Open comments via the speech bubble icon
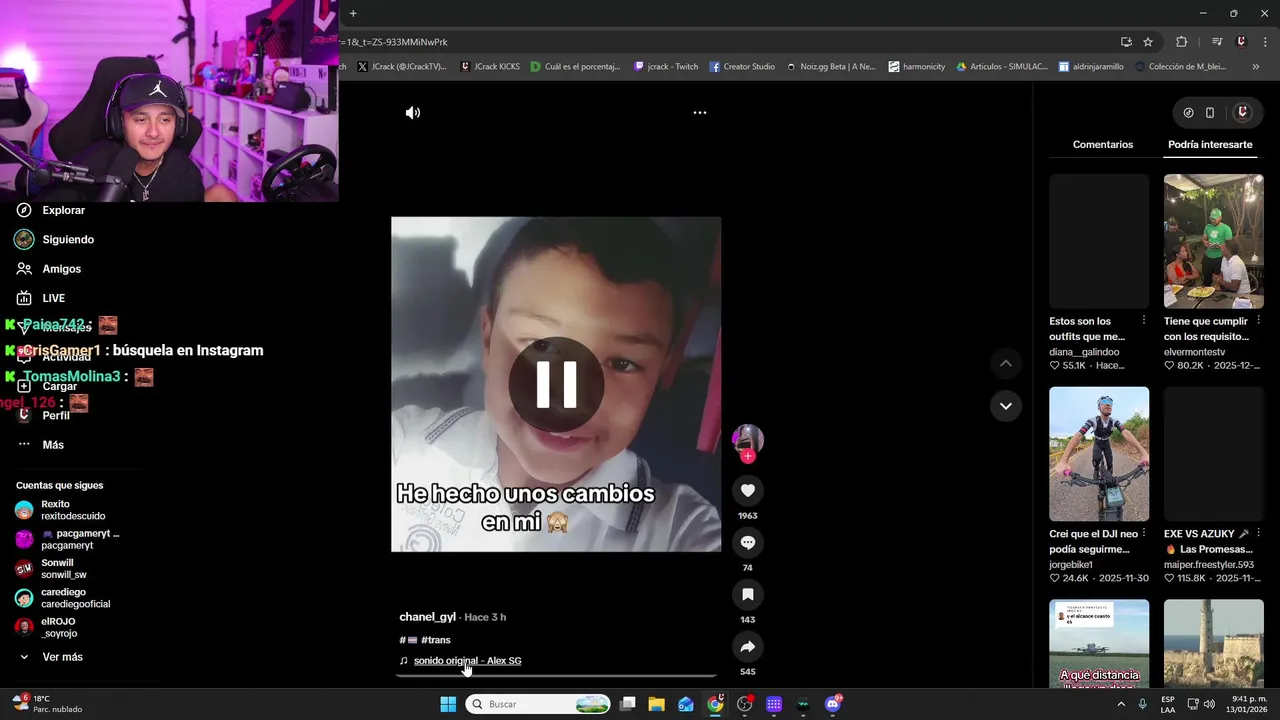Screen dimensions: 1280x720 [747, 542]
